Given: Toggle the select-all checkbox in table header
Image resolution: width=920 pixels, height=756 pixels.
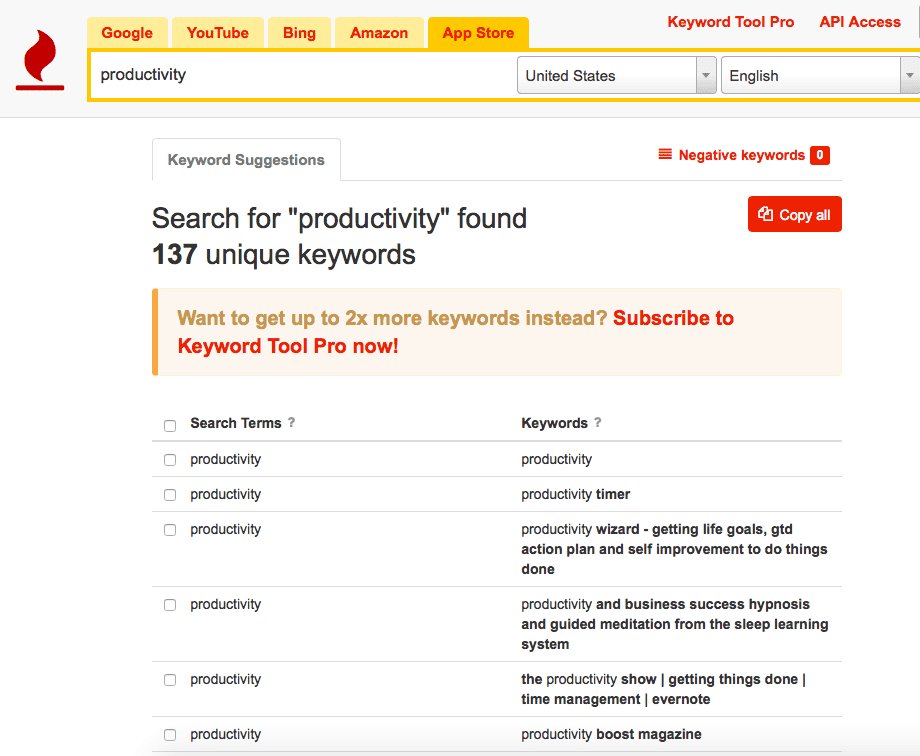Looking at the screenshot, I should click(x=170, y=425).
